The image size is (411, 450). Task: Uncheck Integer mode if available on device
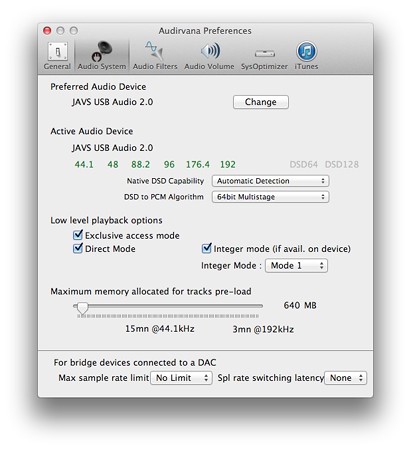coord(206,248)
